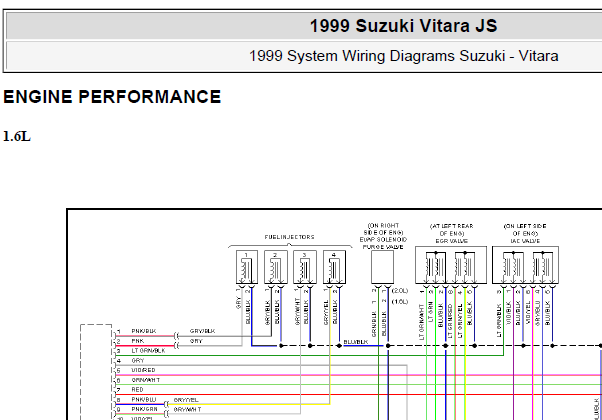Screen dimensions: 602x420
Task: Click the "(ON RIGHT SIDE OF ENG)" note
Action: [x=383, y=229]
